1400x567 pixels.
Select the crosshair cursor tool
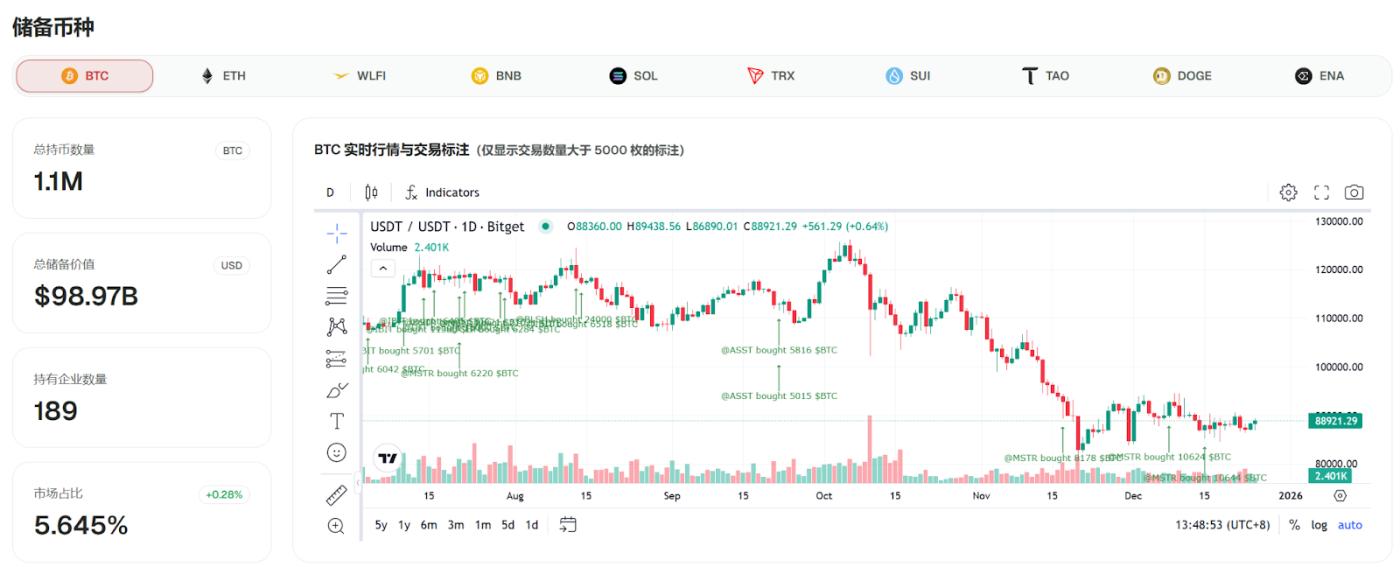click(x=336, y=233)
